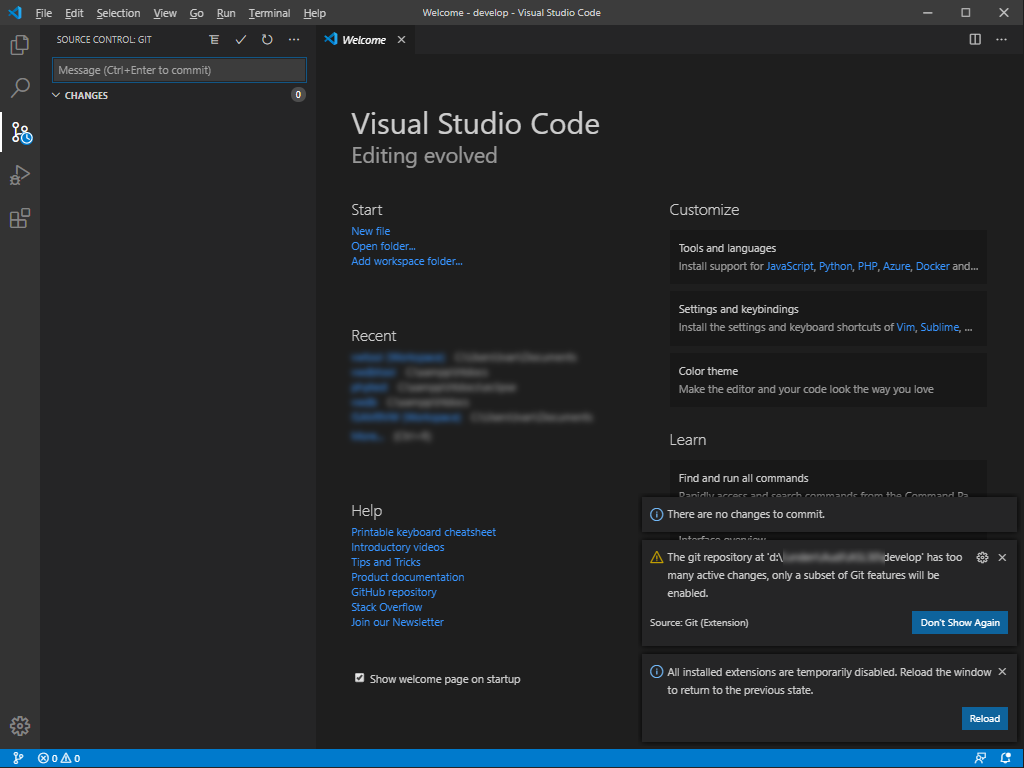Viewport: 1024px width, 768px height.
Task: Click the Don't Show Again button
Action: 959,622
